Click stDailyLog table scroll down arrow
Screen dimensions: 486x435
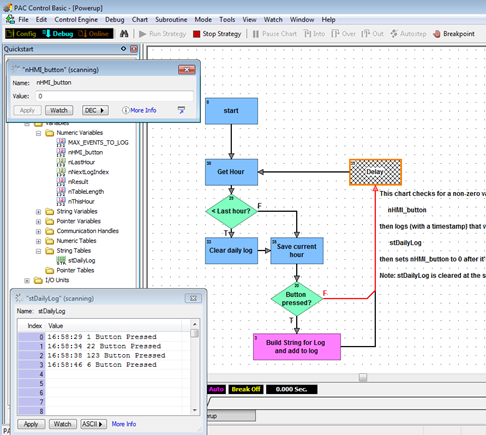pyautogui.click(x=195, y=410)
